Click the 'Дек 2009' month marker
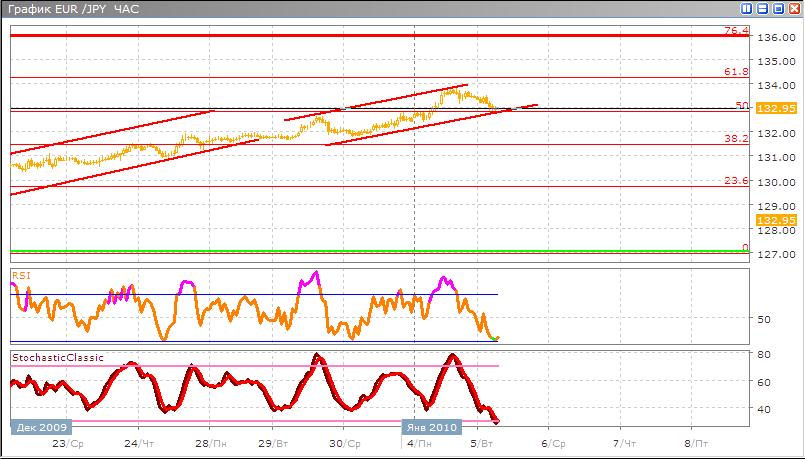This screenshot has width=805, height=459. pos(36,425)
